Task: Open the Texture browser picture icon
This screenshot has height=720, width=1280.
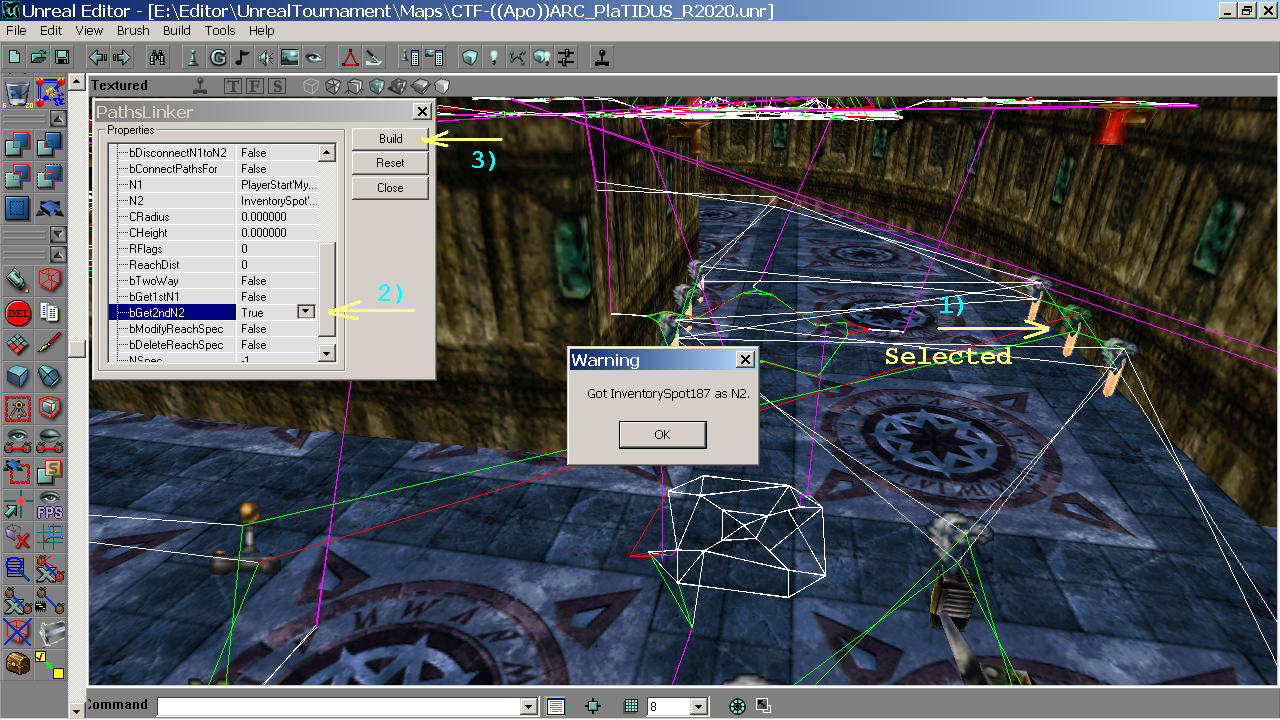Action: (290, 57)
